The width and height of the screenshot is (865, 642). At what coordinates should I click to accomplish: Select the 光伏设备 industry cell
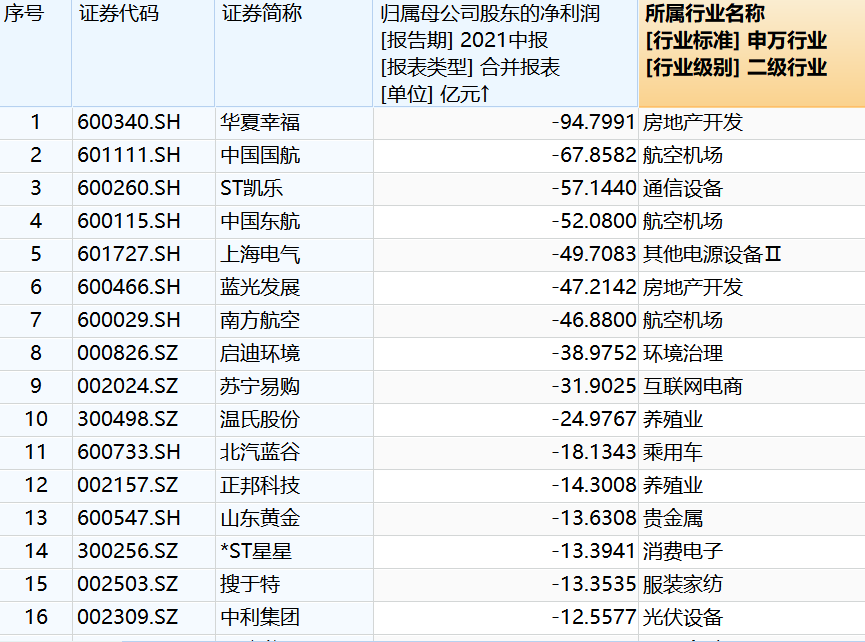(x=683, y=618)
